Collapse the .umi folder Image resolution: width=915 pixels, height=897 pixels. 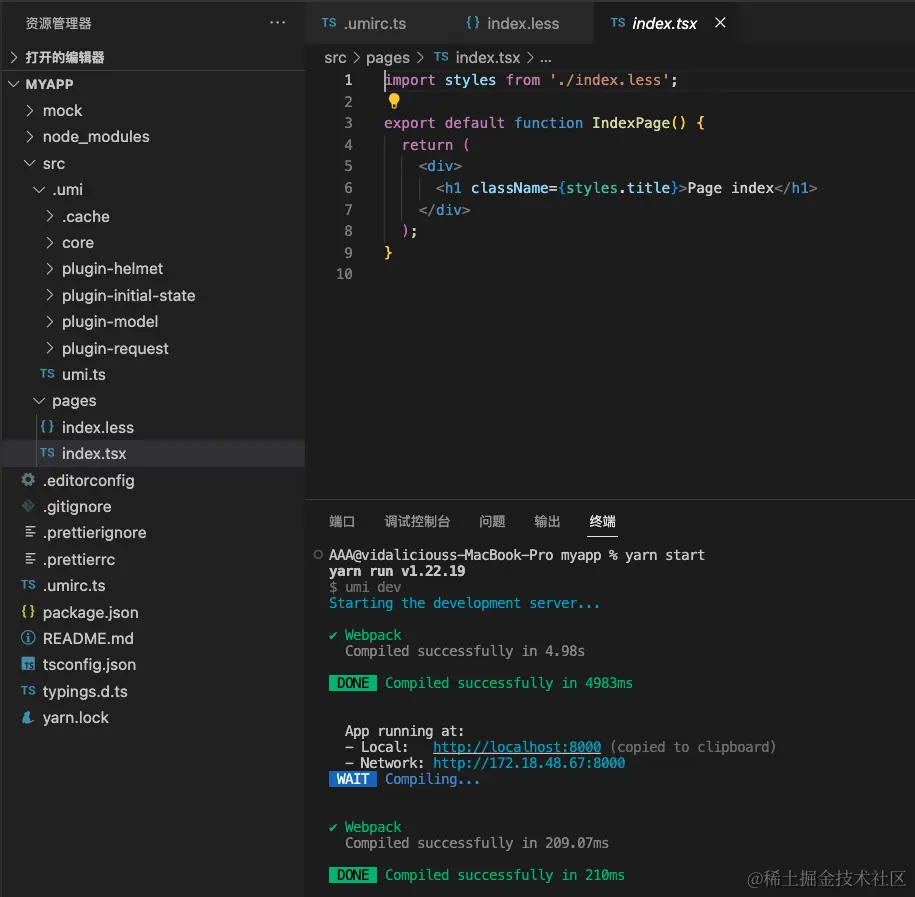39,190
